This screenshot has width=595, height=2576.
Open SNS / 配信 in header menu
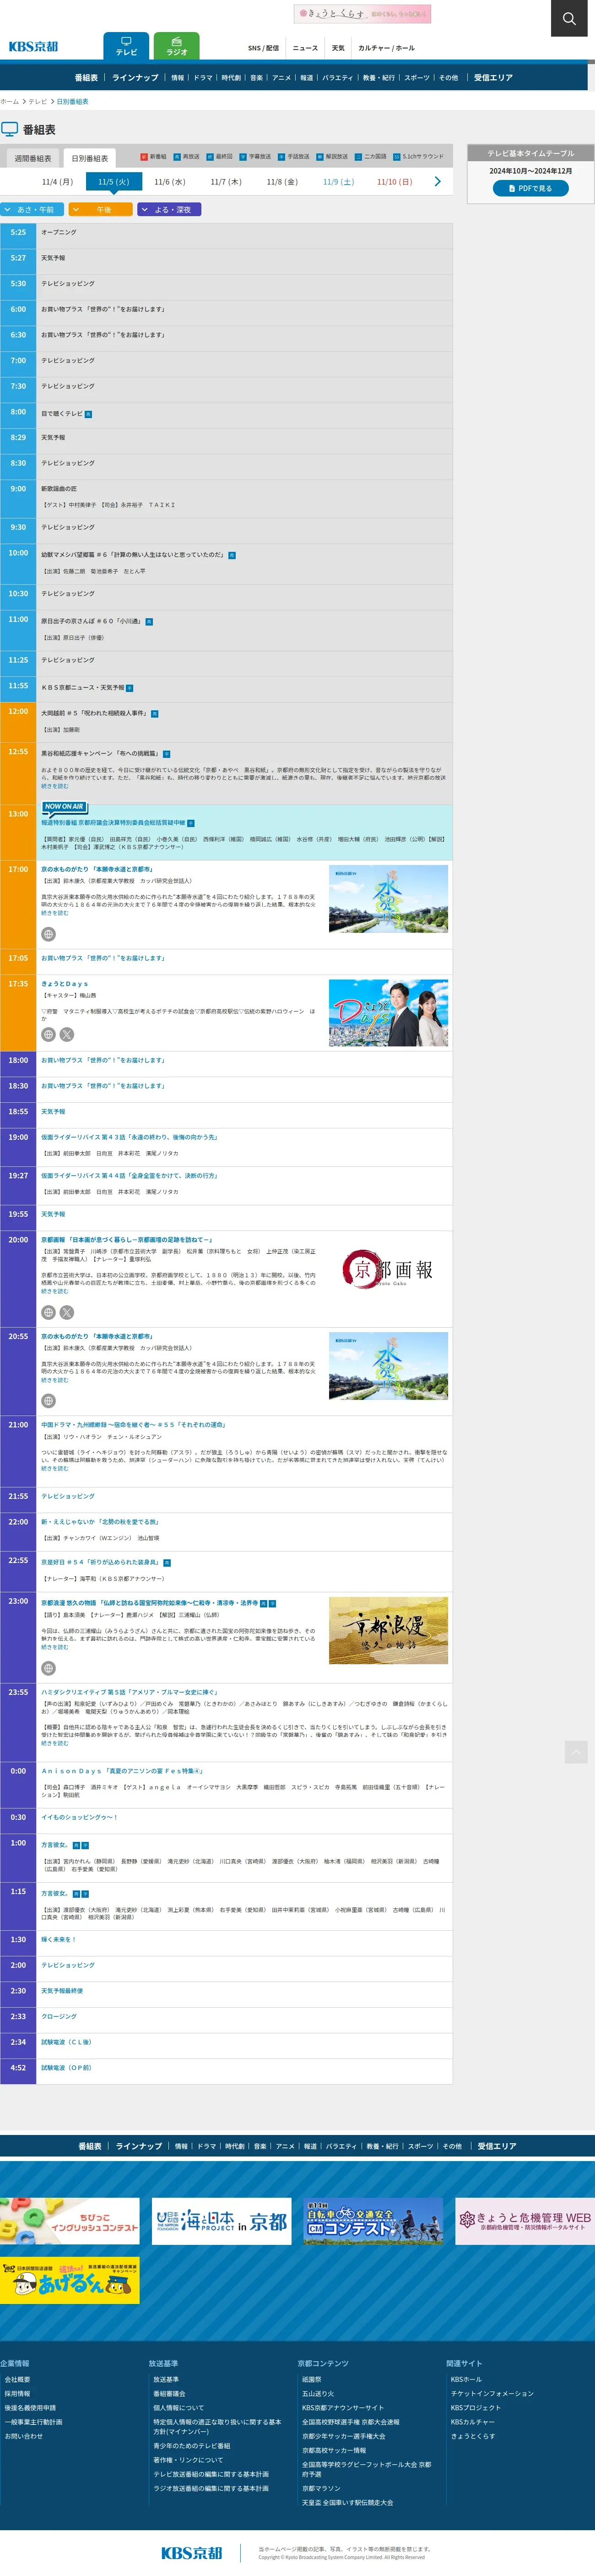click(264, 48)
